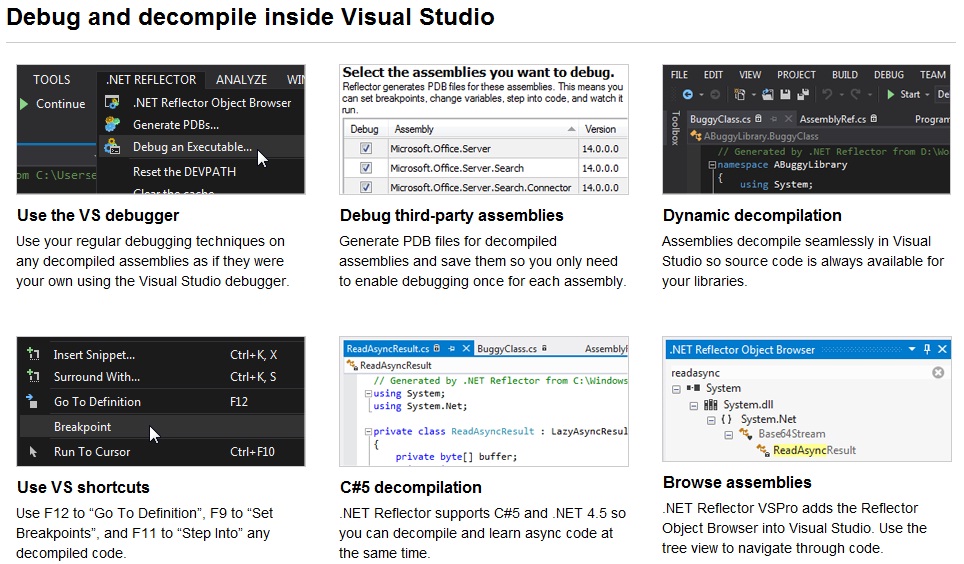Collapse the using System directives block
The height and width of the screenshot is (564, 964).
tap(368, 393)
